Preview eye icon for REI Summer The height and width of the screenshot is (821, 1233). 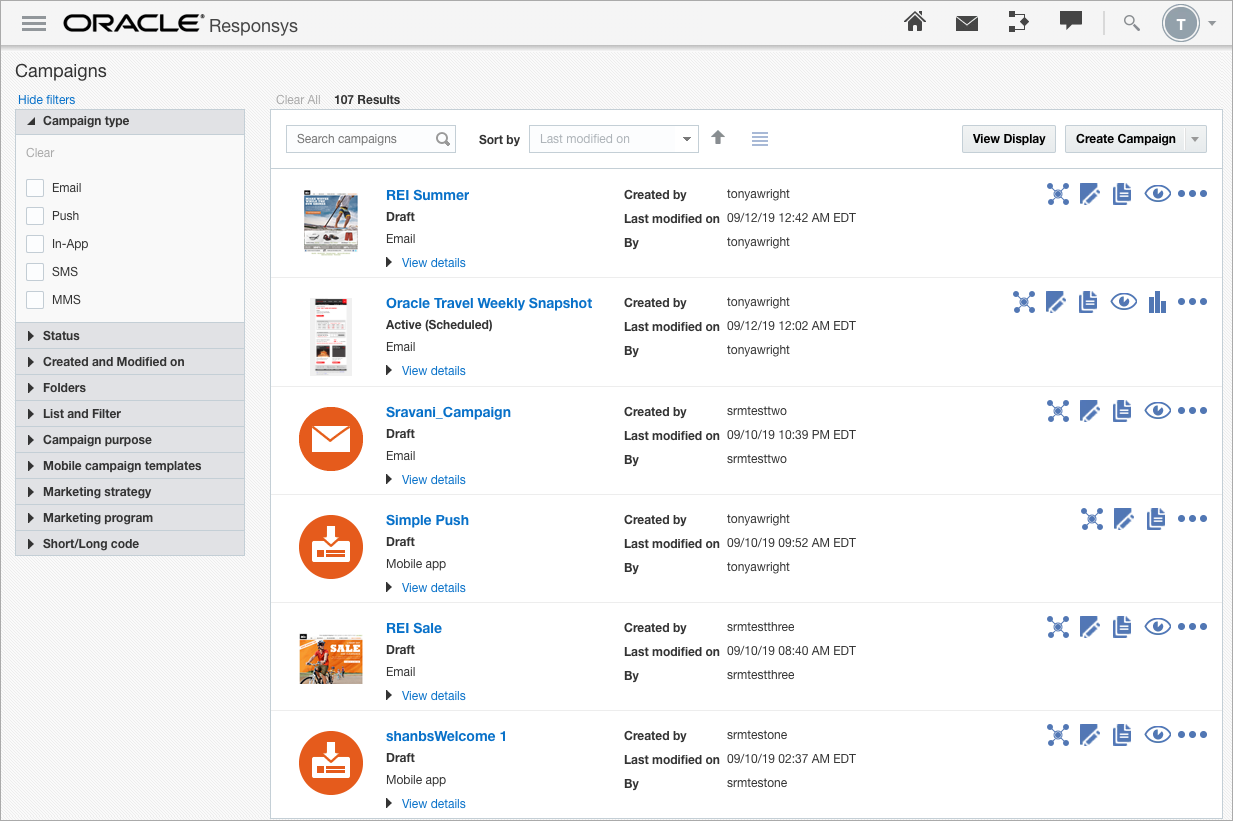point(1157,194)
